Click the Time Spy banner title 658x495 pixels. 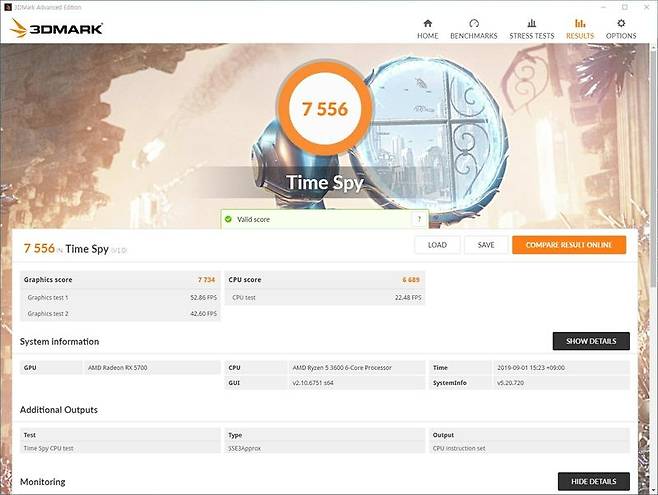click(x=325, y=183)
